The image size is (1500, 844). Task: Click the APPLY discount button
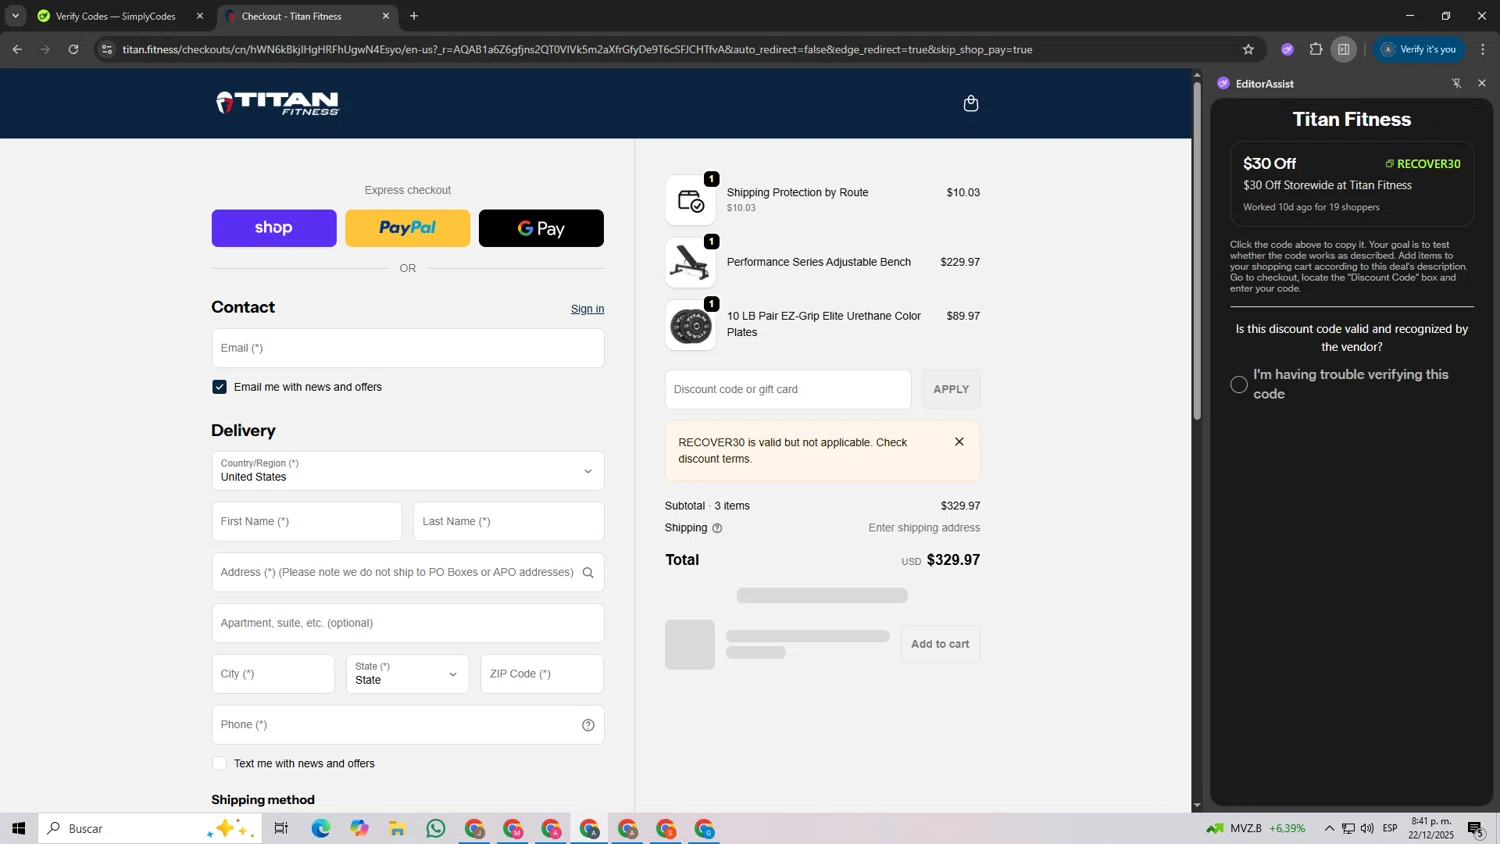click(951, 389)
